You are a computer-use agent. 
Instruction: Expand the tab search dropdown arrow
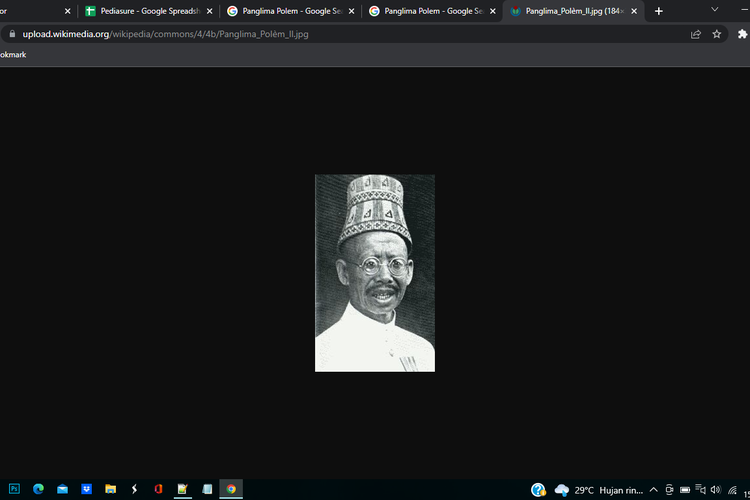click(x=715, y=10)
